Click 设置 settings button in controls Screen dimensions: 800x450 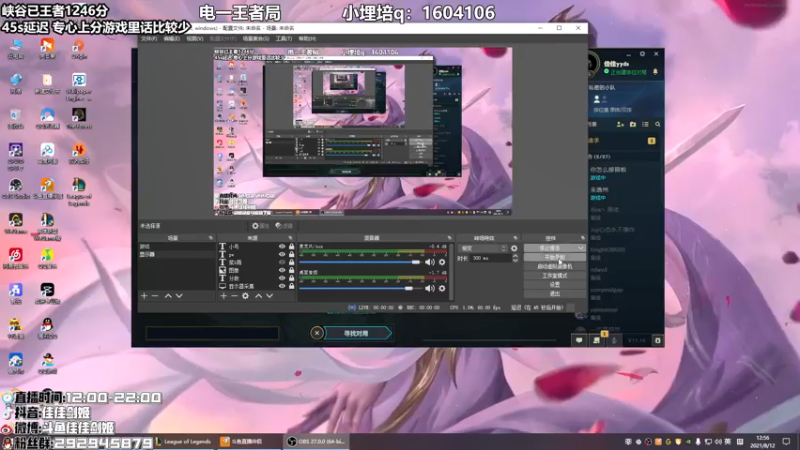[555, 285]
